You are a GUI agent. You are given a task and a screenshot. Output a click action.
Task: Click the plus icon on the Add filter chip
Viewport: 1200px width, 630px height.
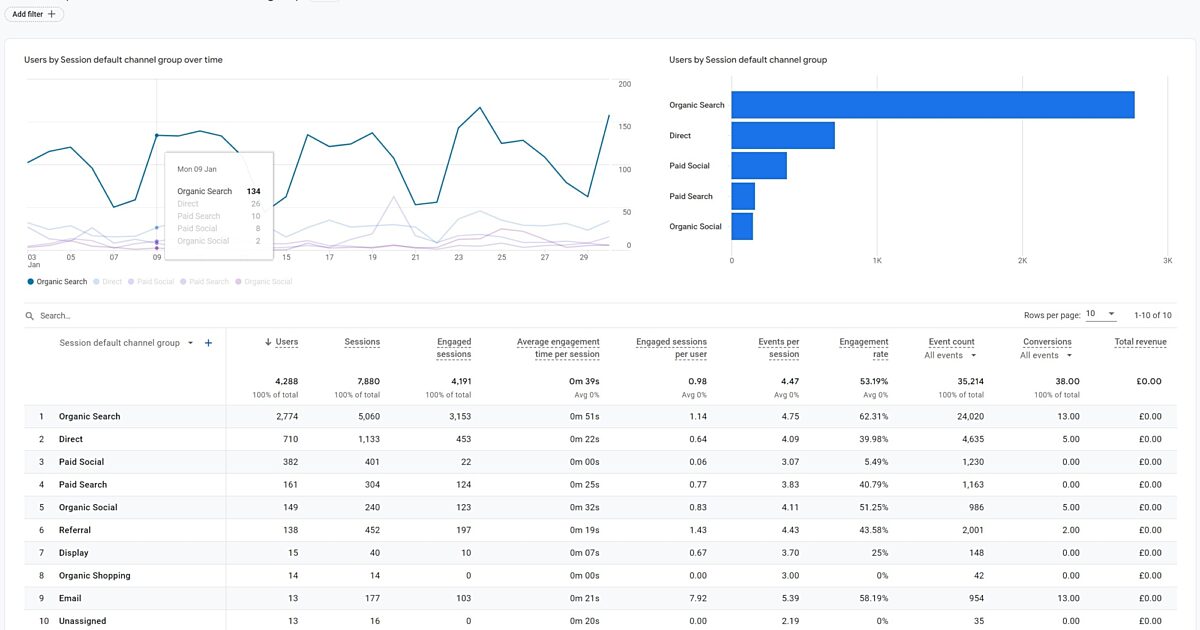(x=50, y=13)
